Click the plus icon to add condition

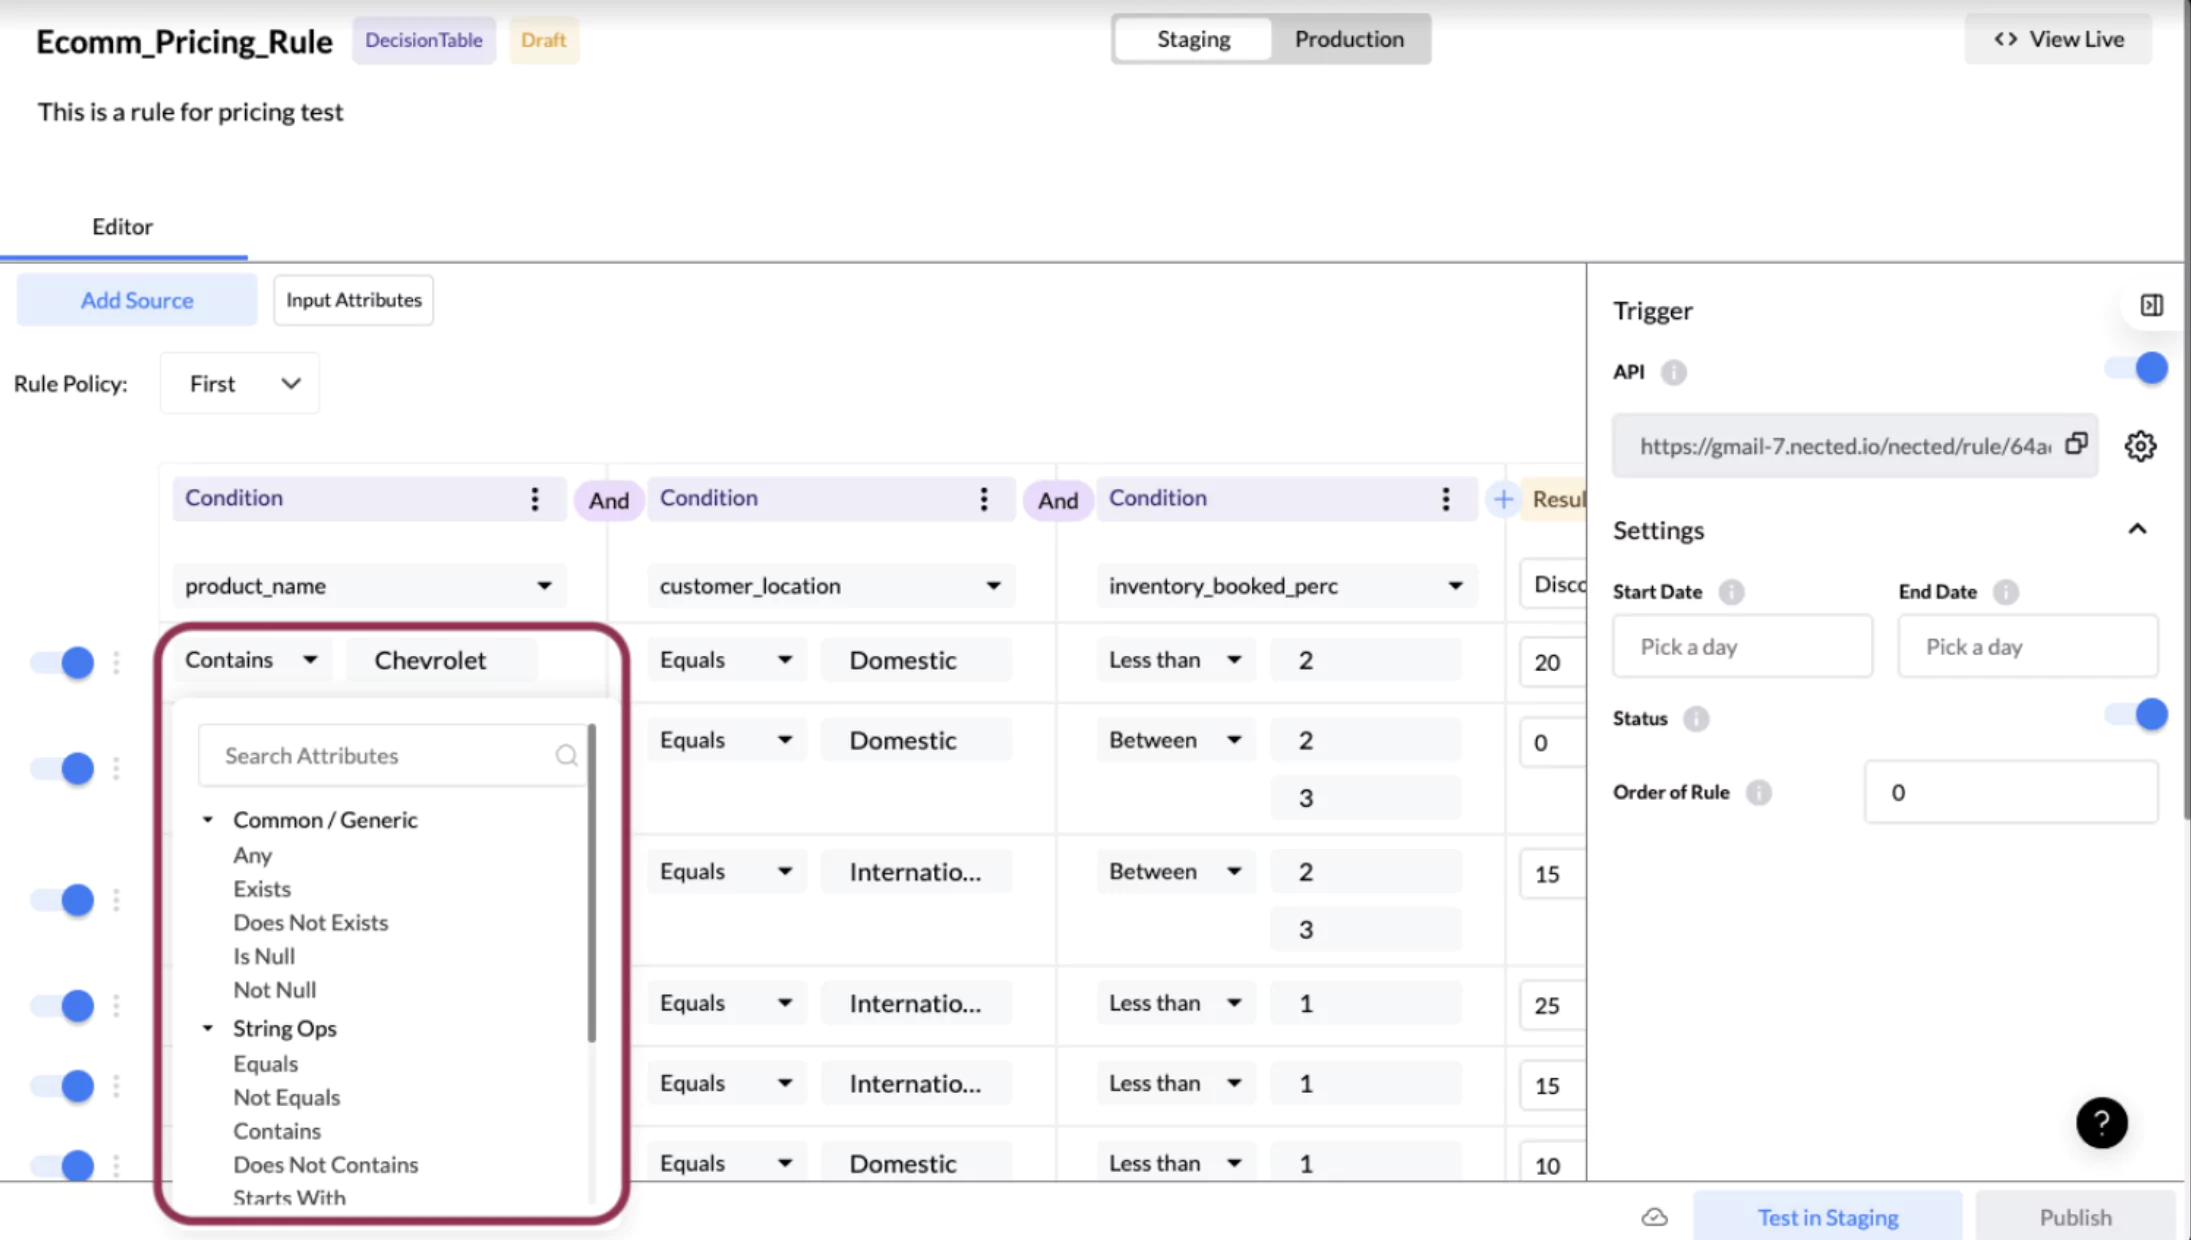(1502, 499)
